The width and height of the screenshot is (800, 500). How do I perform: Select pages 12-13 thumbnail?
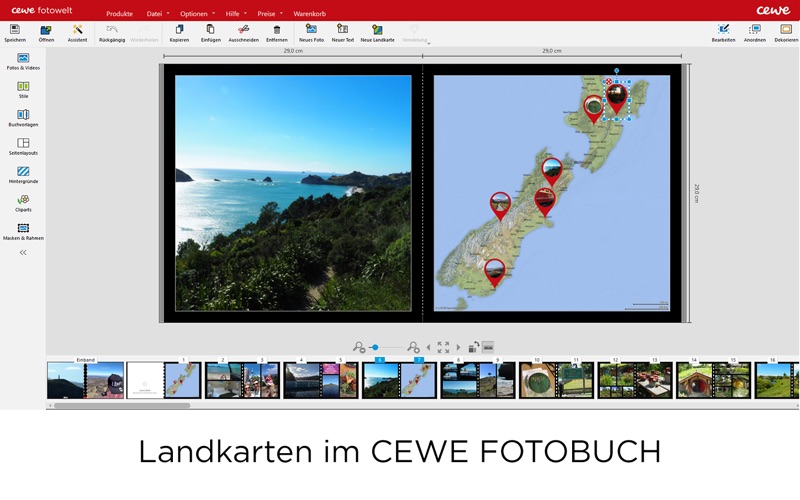[x=635, y=380]
